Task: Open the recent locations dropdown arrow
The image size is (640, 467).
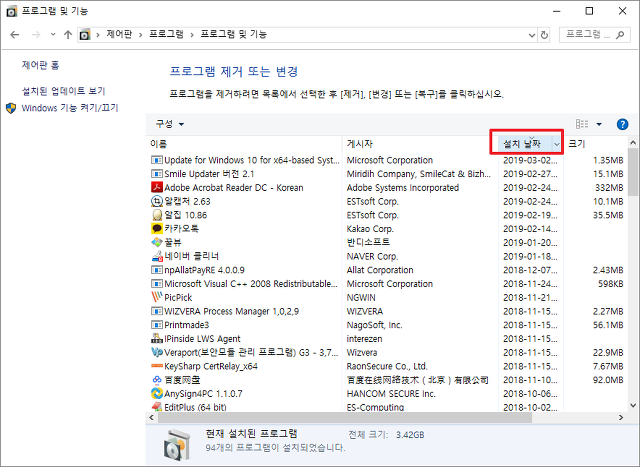Action: point(53,35)
